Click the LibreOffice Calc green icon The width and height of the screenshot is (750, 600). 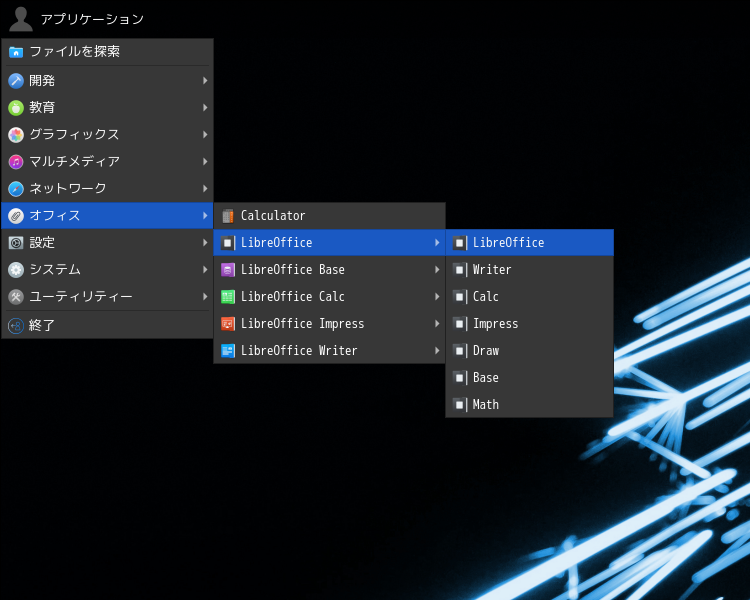(x=228, y=297)
